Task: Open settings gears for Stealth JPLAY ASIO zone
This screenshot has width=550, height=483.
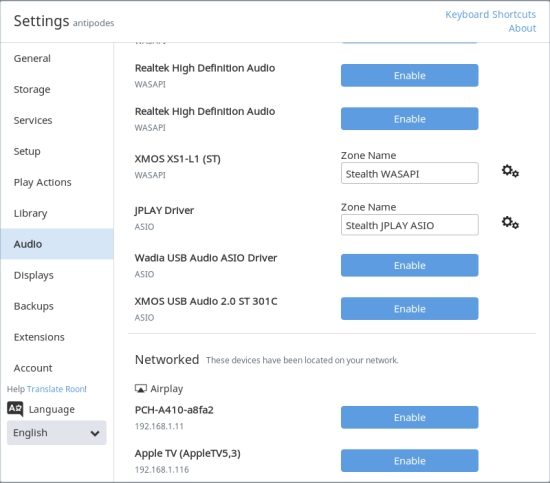Action: tap(510, 222)
